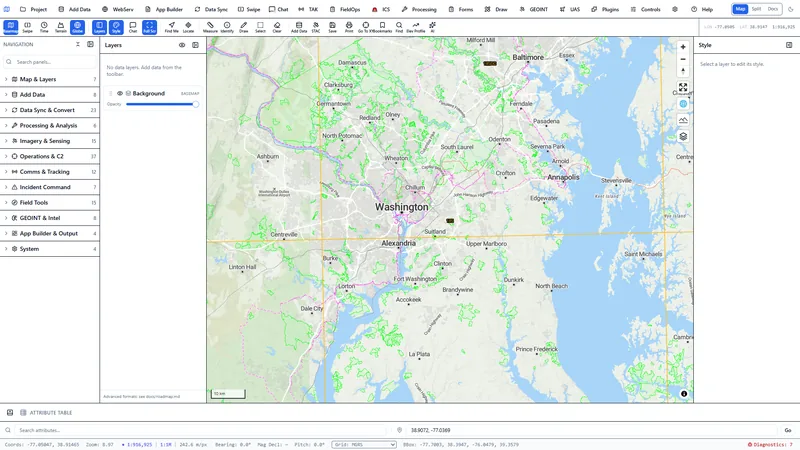Open Diagnostics: 7 in status bar
Screen dimensions: 800x450
coord(770,444)
